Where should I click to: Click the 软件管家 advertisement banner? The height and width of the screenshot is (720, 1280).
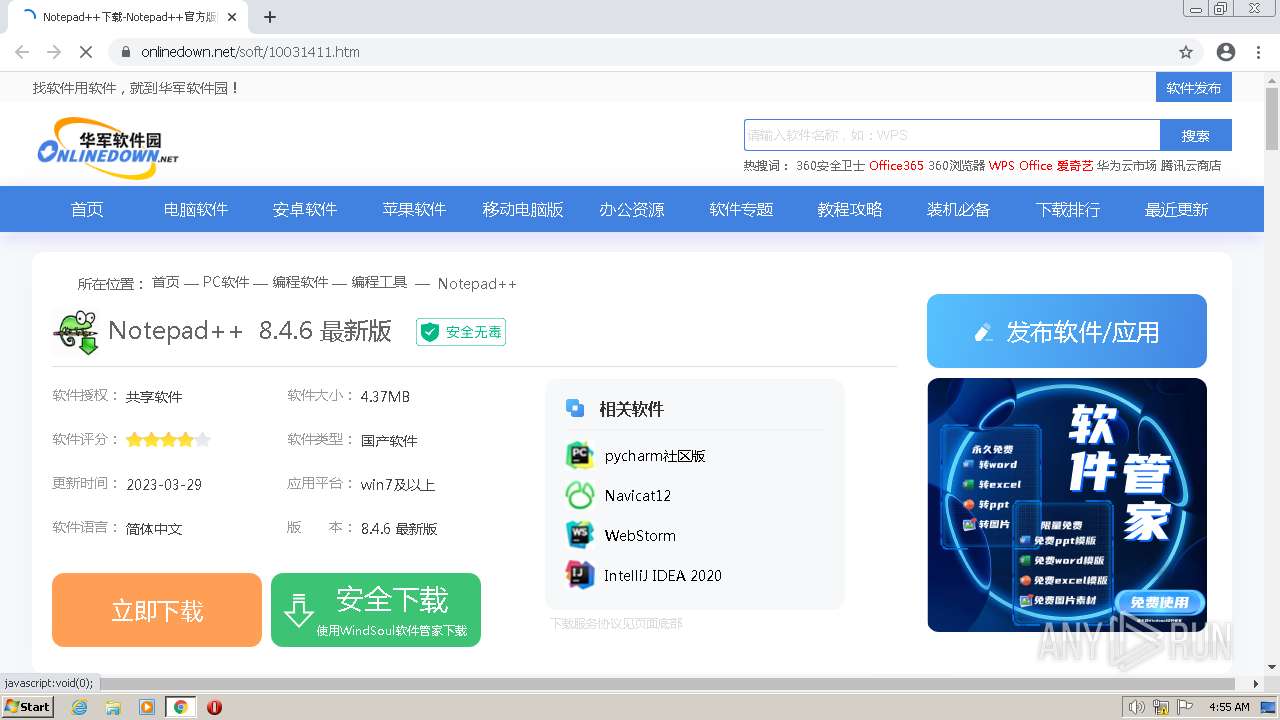click(1067, 505)
